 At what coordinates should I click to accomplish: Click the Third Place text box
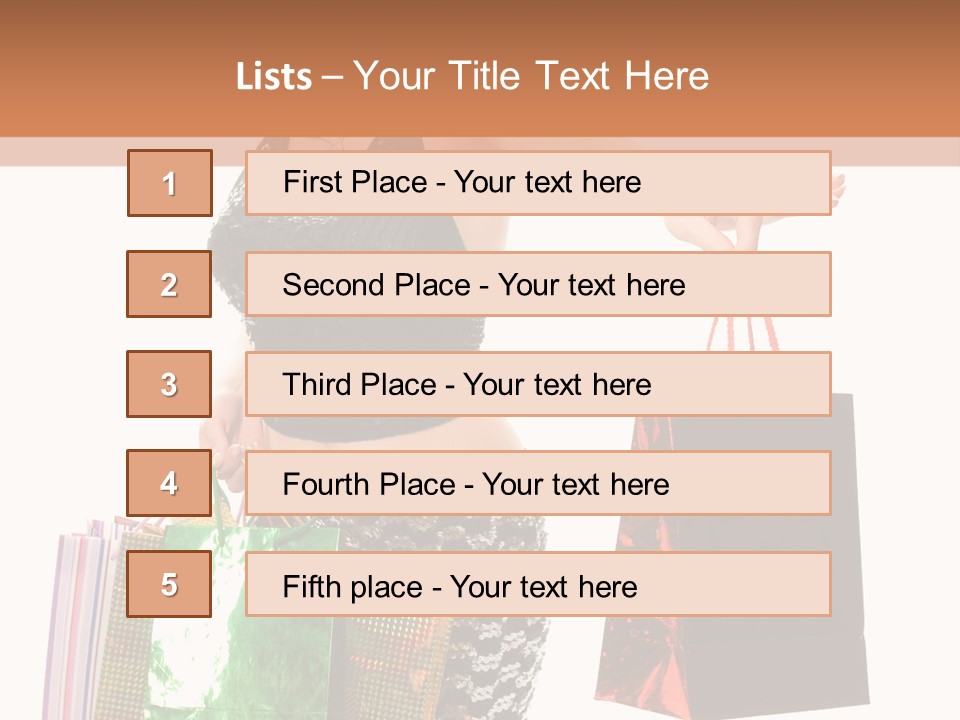click(x=538, y=384)
